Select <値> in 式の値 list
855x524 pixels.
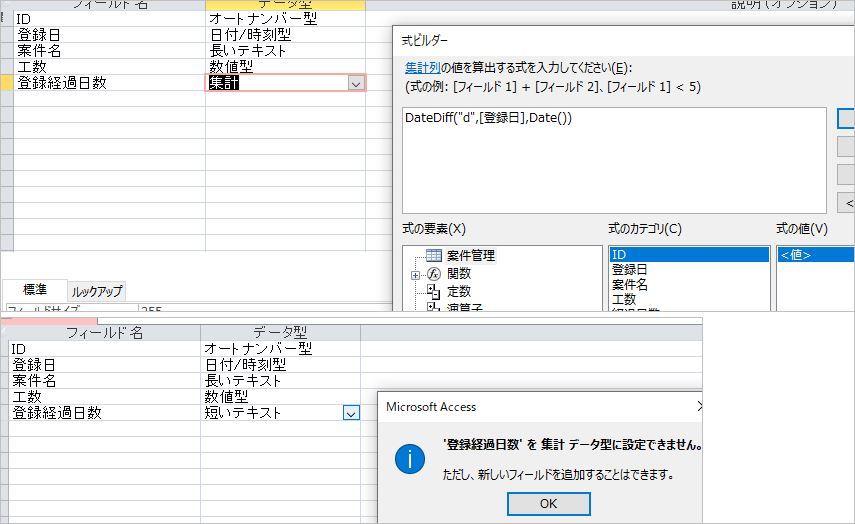[816, 255]
